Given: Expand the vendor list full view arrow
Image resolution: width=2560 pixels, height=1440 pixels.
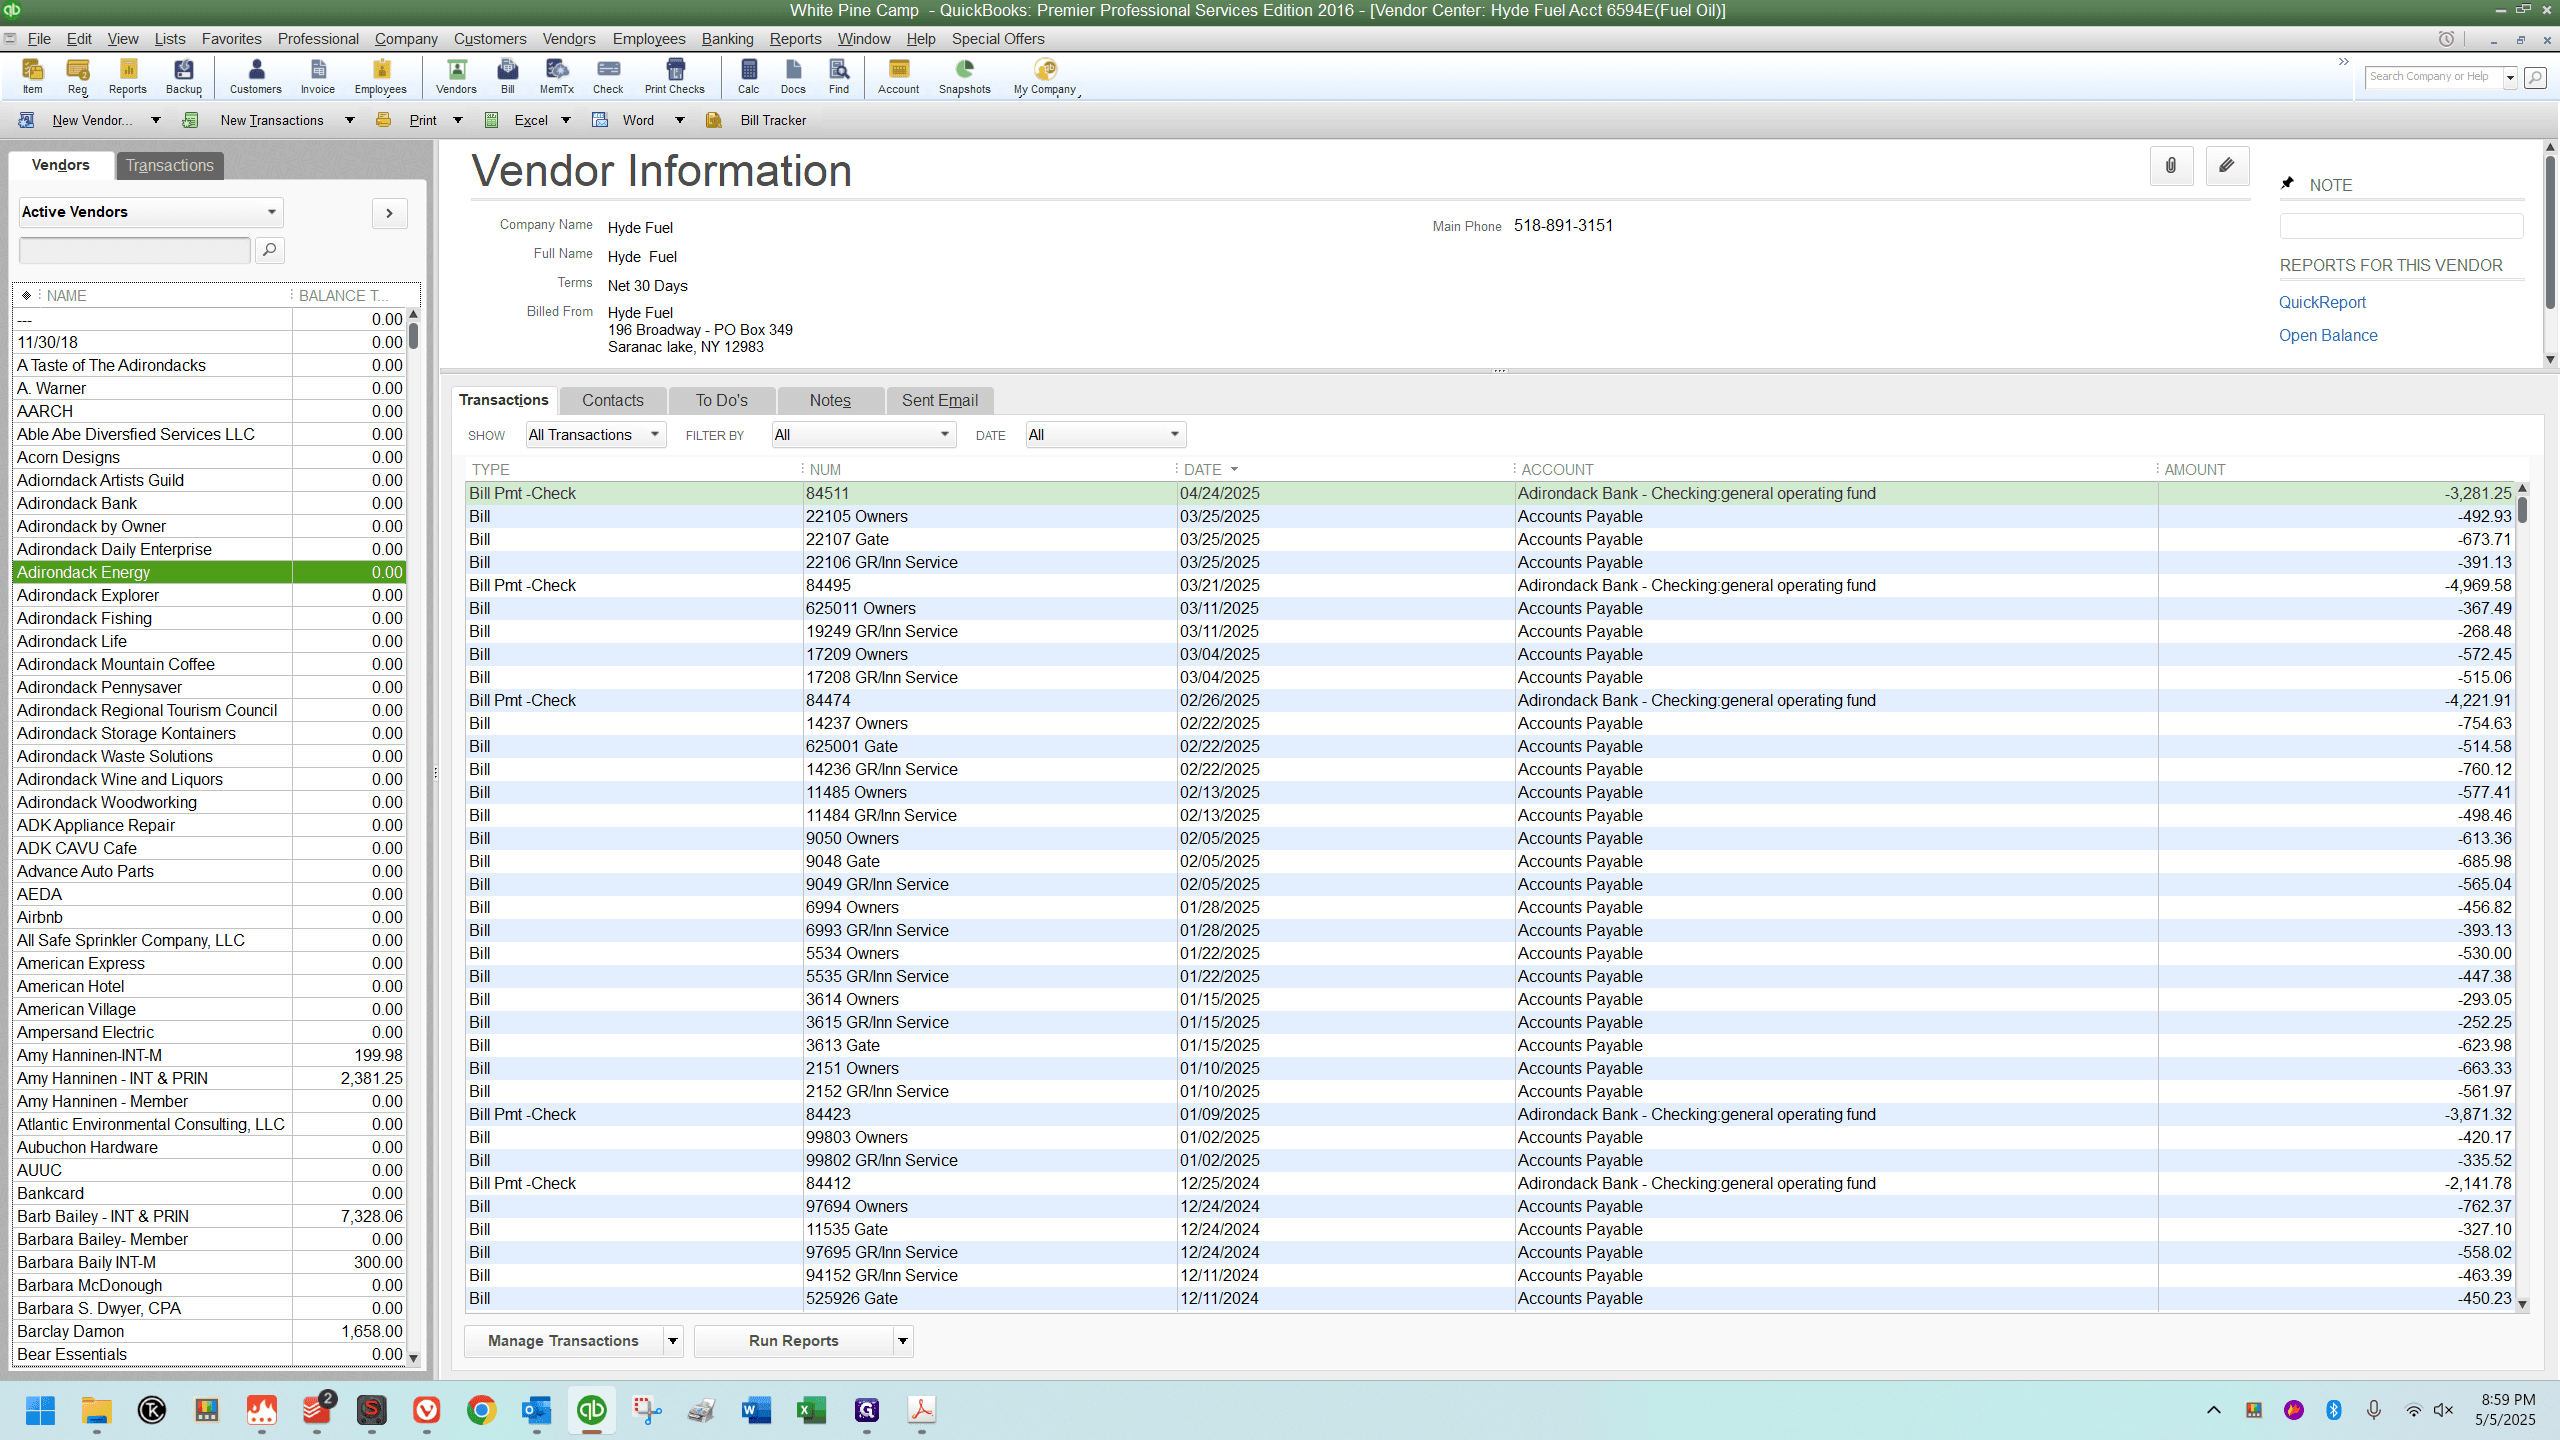Looking at the screenshot, I should point(390,213).
